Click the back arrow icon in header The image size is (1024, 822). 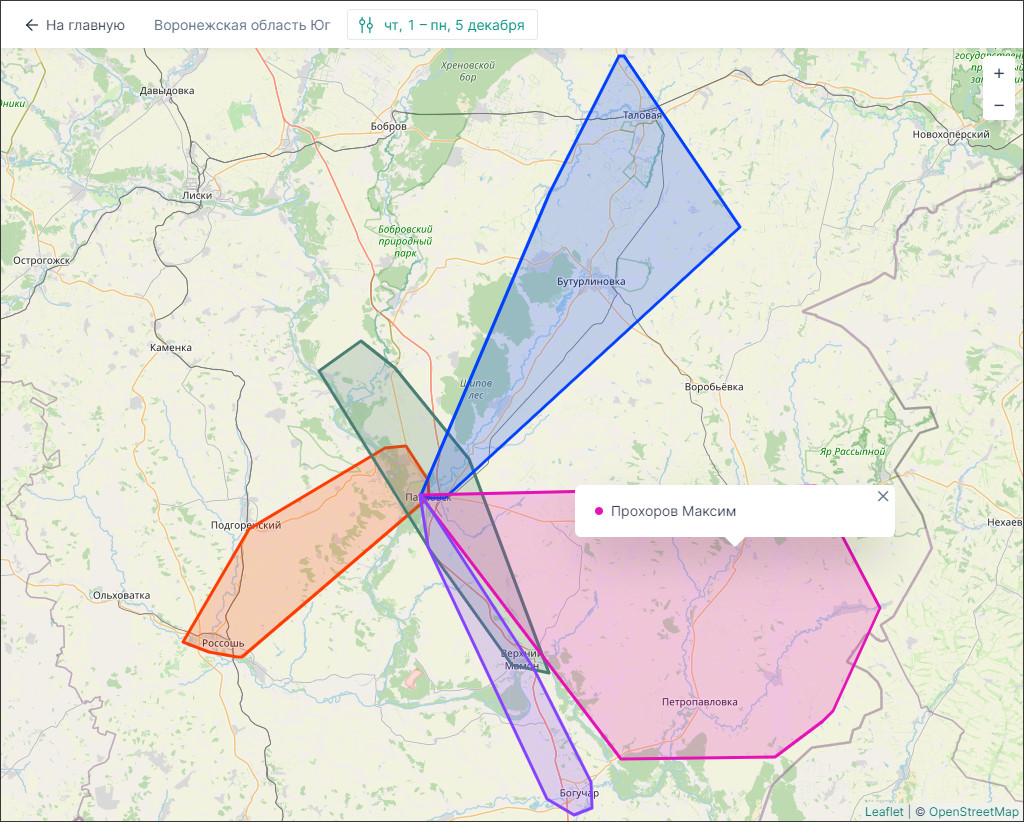[x=32, y=25]
